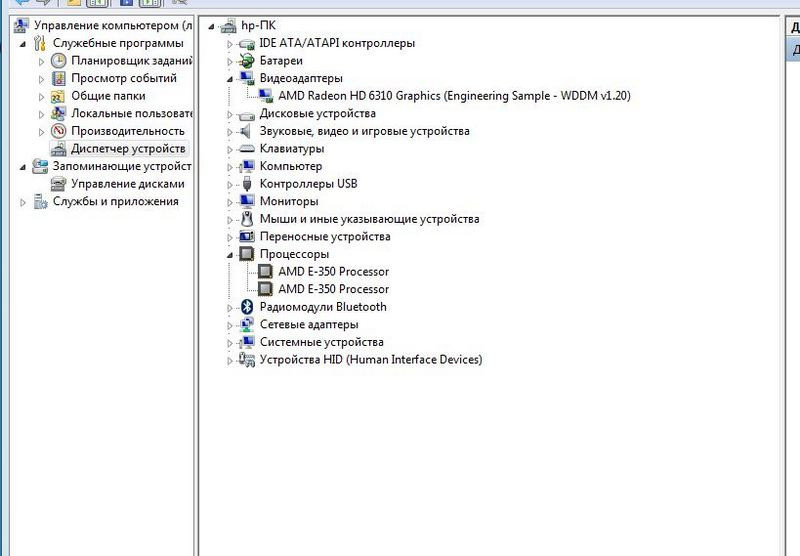Click the Батареи battery icon
This screenshot has height=556, width=800.
(x=247, y=61)
